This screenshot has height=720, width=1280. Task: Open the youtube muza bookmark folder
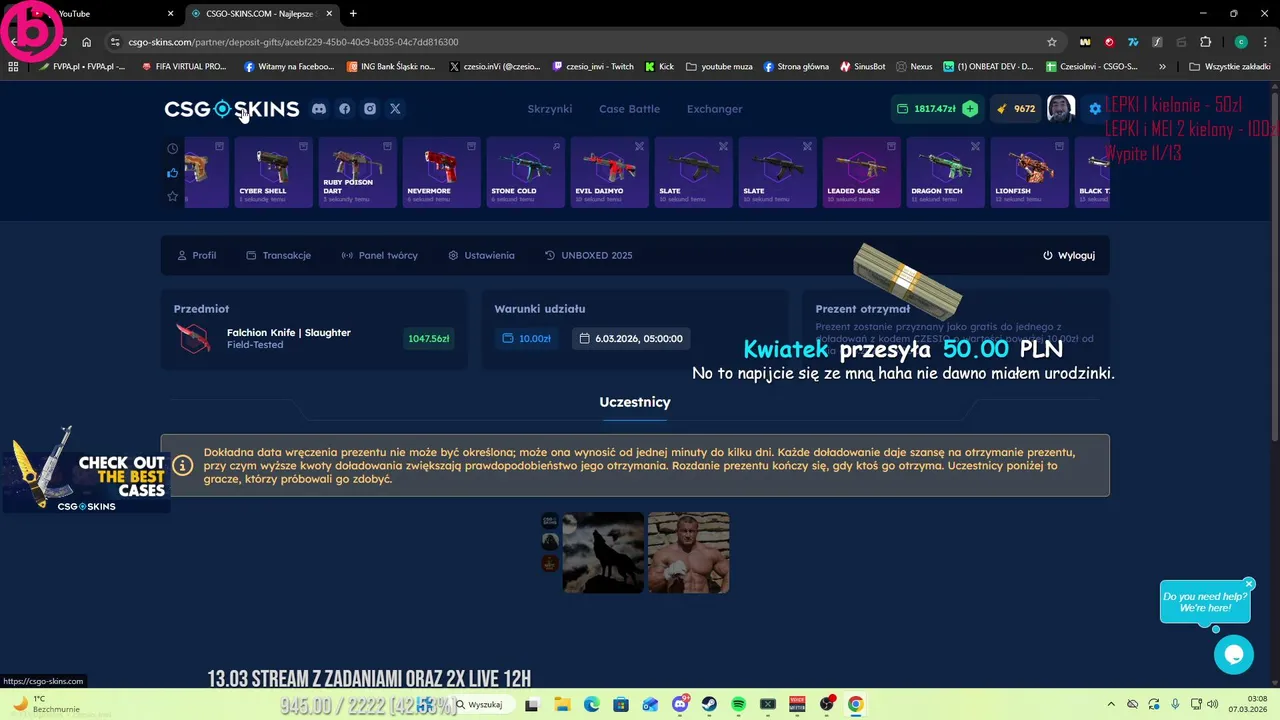(720, 67)
